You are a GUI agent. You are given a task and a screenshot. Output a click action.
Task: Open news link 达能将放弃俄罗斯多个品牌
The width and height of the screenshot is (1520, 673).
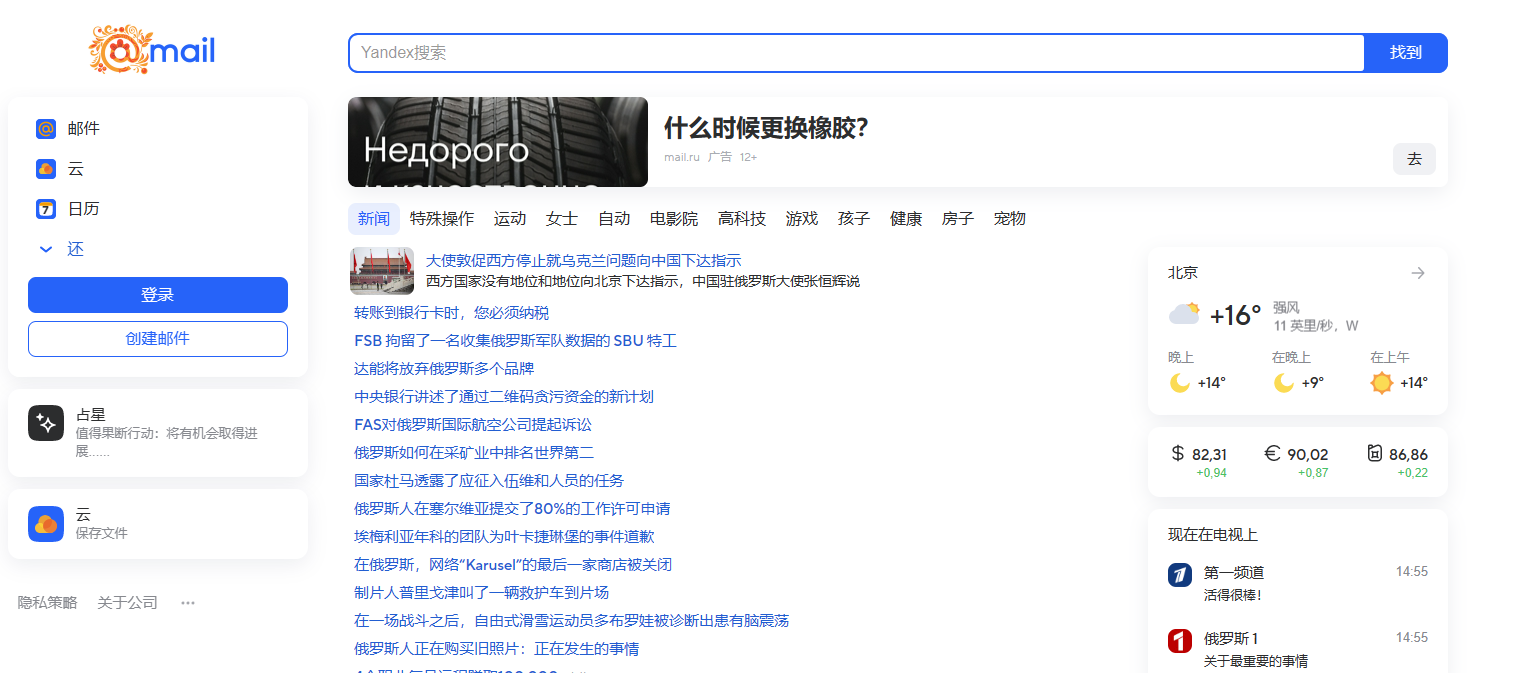coord(444,369)
